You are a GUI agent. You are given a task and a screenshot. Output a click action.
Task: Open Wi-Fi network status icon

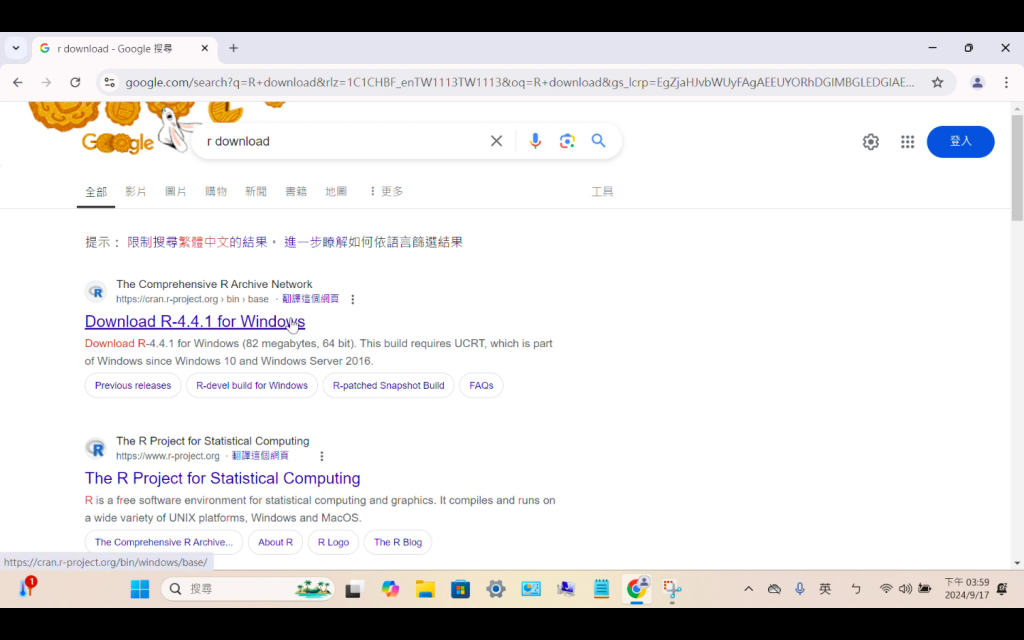pyautogui.click(x=886, y=589)
